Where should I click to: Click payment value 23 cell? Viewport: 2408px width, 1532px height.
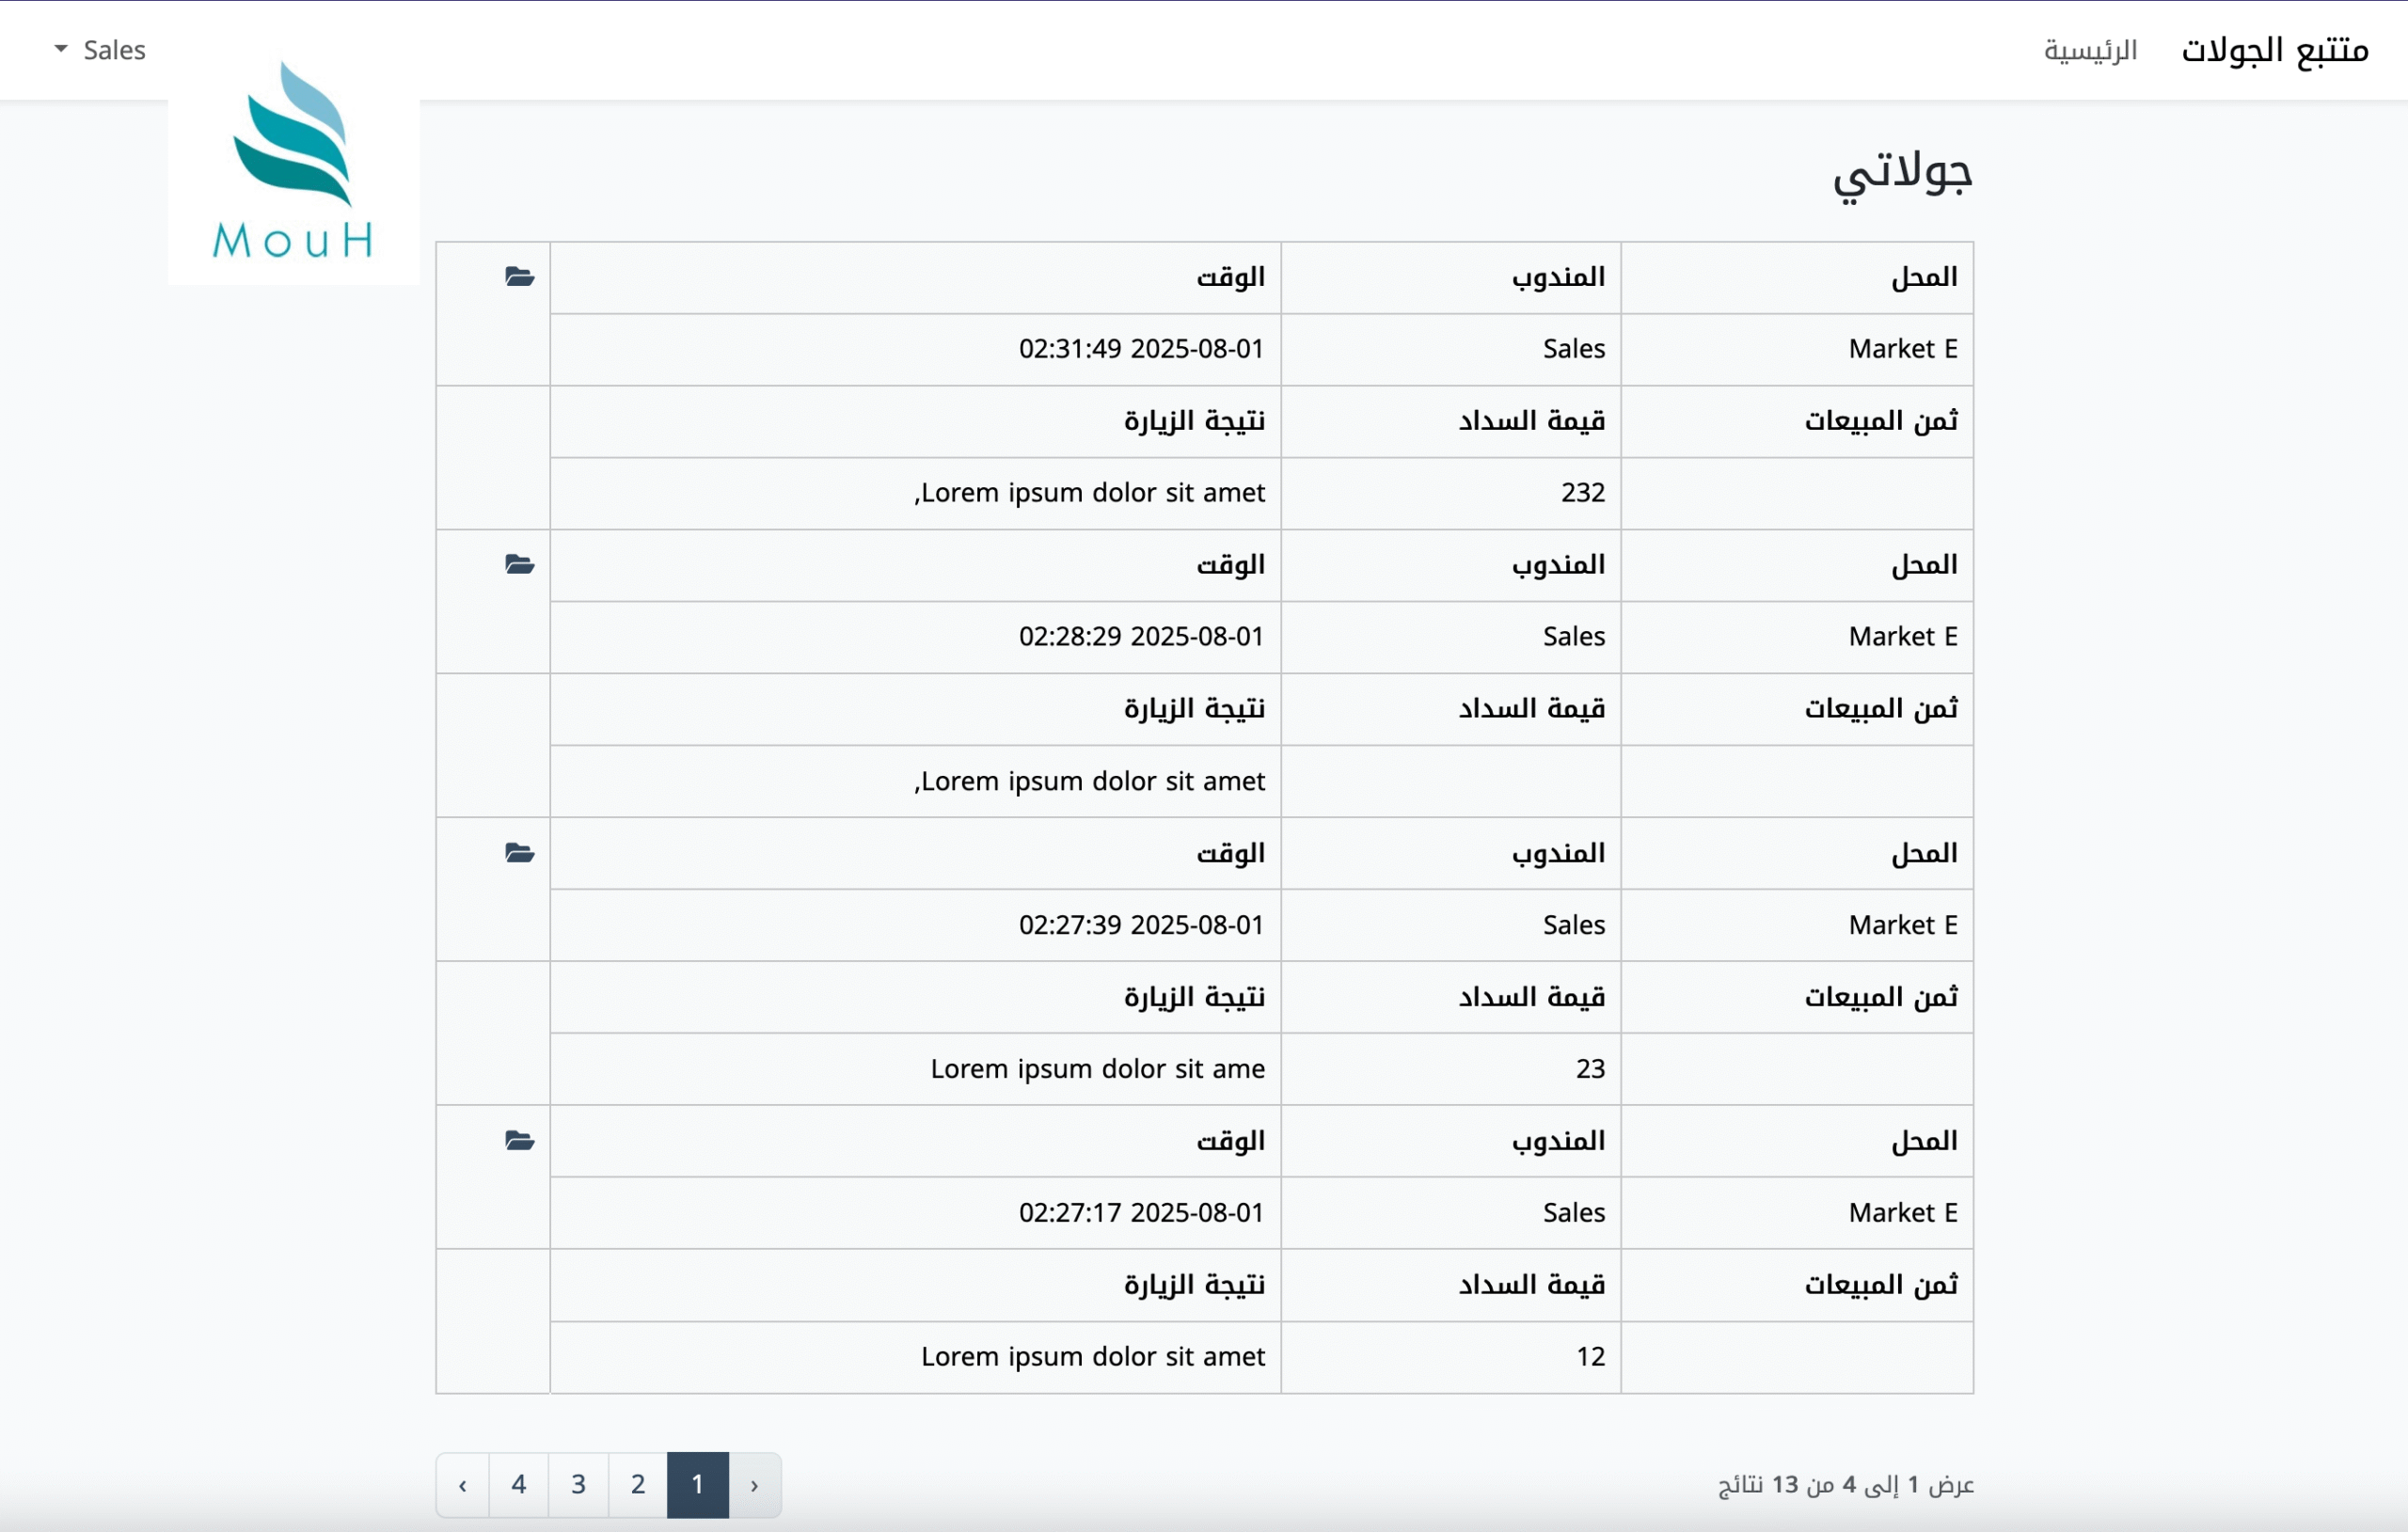pos(1589,1069)
